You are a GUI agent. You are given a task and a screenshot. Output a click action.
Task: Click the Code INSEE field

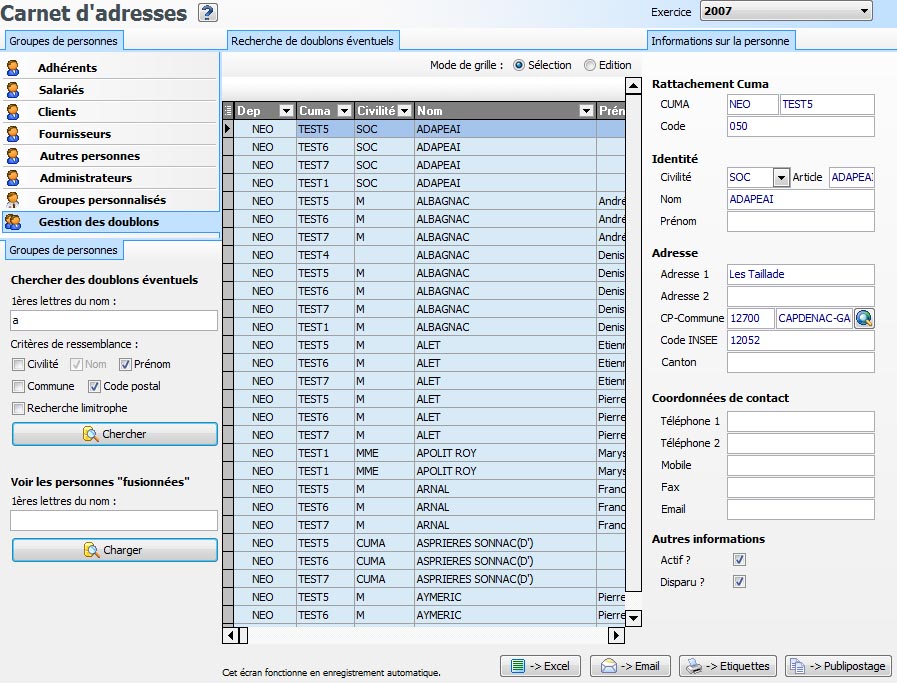tap(800, 340)
